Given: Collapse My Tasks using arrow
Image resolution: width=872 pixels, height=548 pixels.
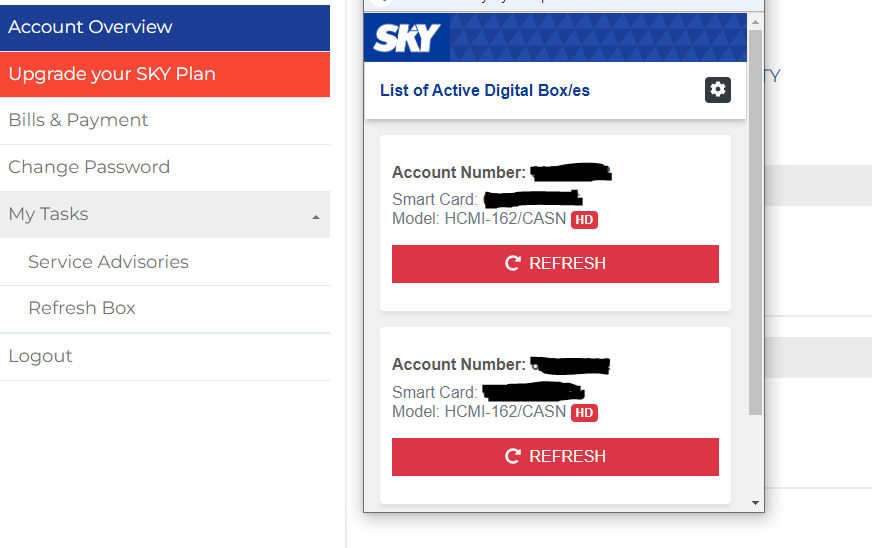Looking at the screenshot, I should [x=316, y=216].
